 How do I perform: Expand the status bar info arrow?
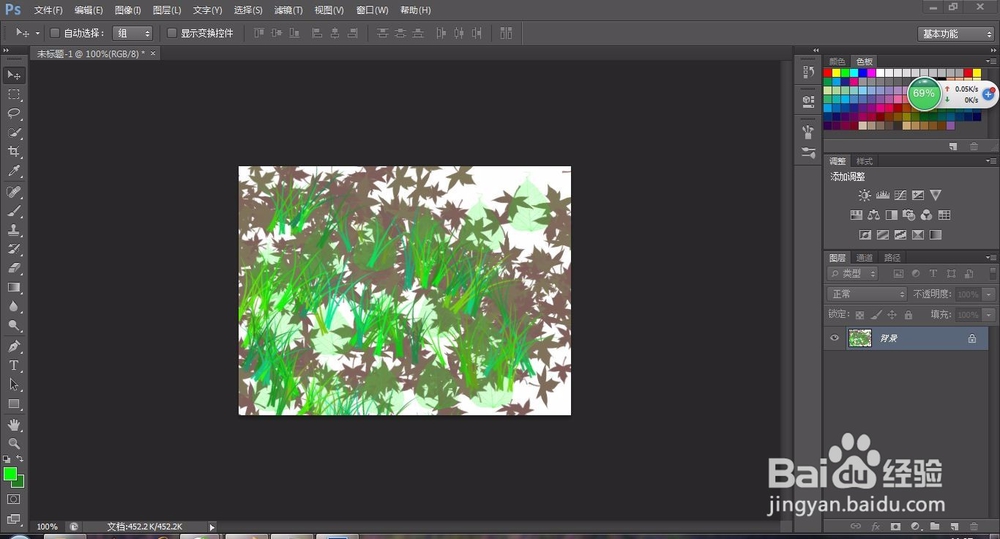click(212, 527)
